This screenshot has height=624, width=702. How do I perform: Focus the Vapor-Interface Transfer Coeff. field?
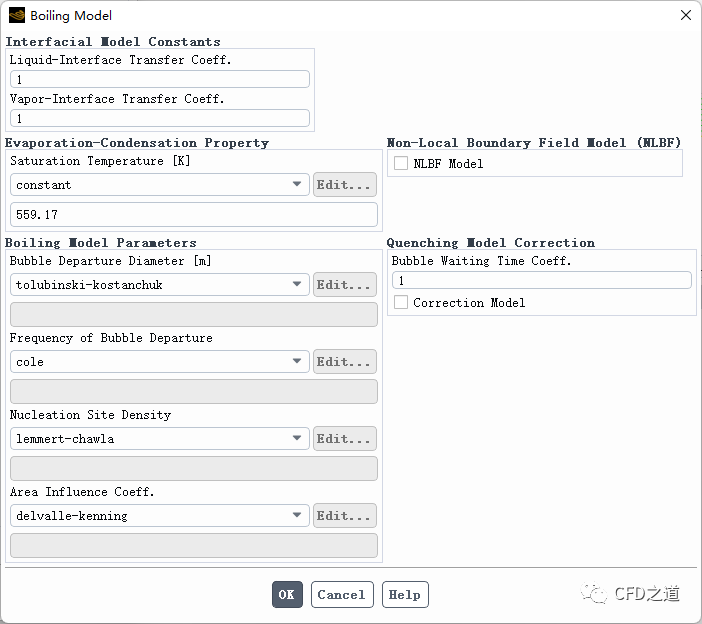[160, 118]
